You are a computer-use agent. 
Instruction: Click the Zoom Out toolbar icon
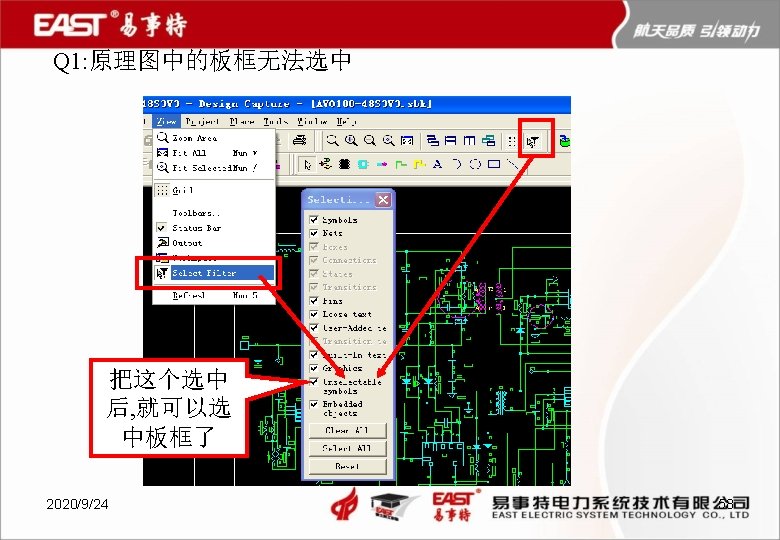(370, 141)
